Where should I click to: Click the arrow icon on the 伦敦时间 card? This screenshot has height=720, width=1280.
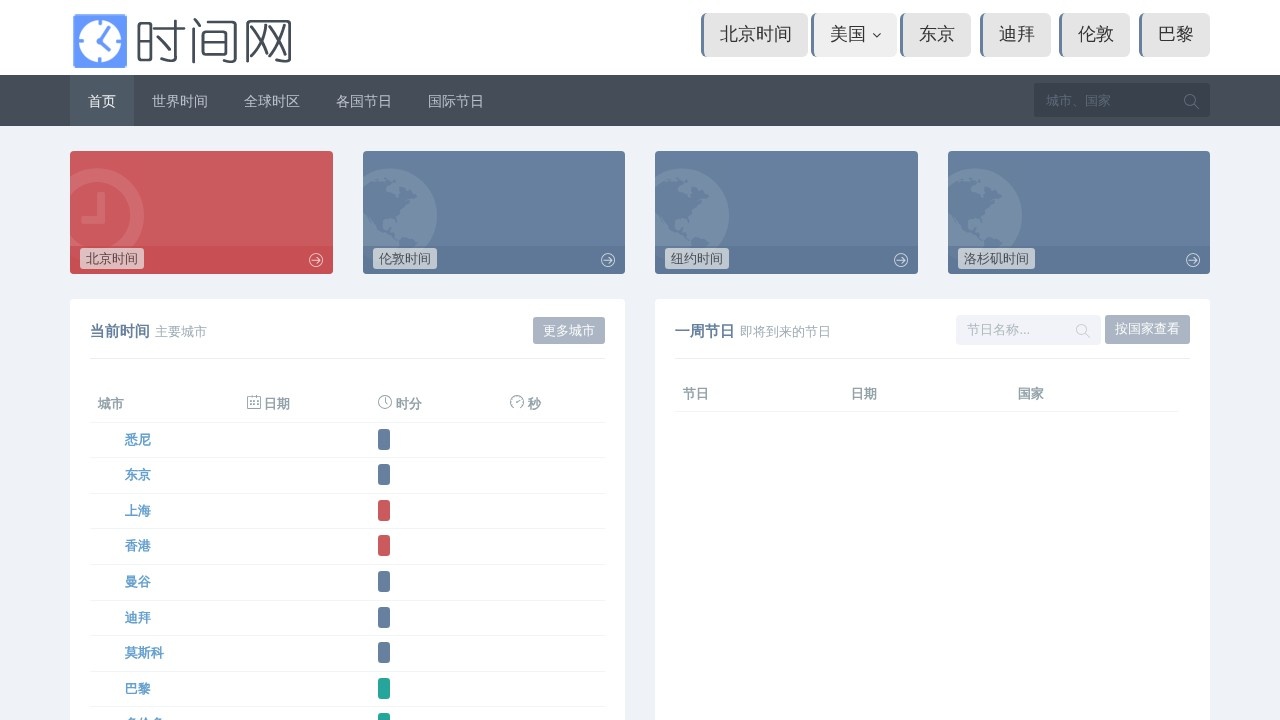(608, 260)
